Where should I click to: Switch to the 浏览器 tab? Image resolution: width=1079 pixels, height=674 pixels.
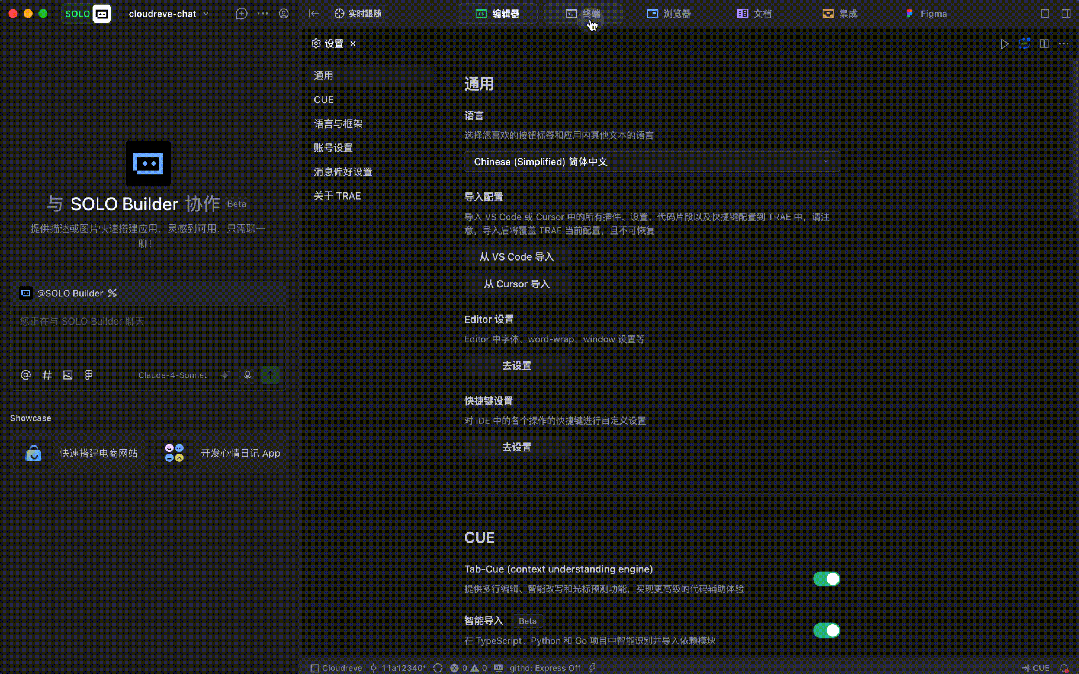669,14
